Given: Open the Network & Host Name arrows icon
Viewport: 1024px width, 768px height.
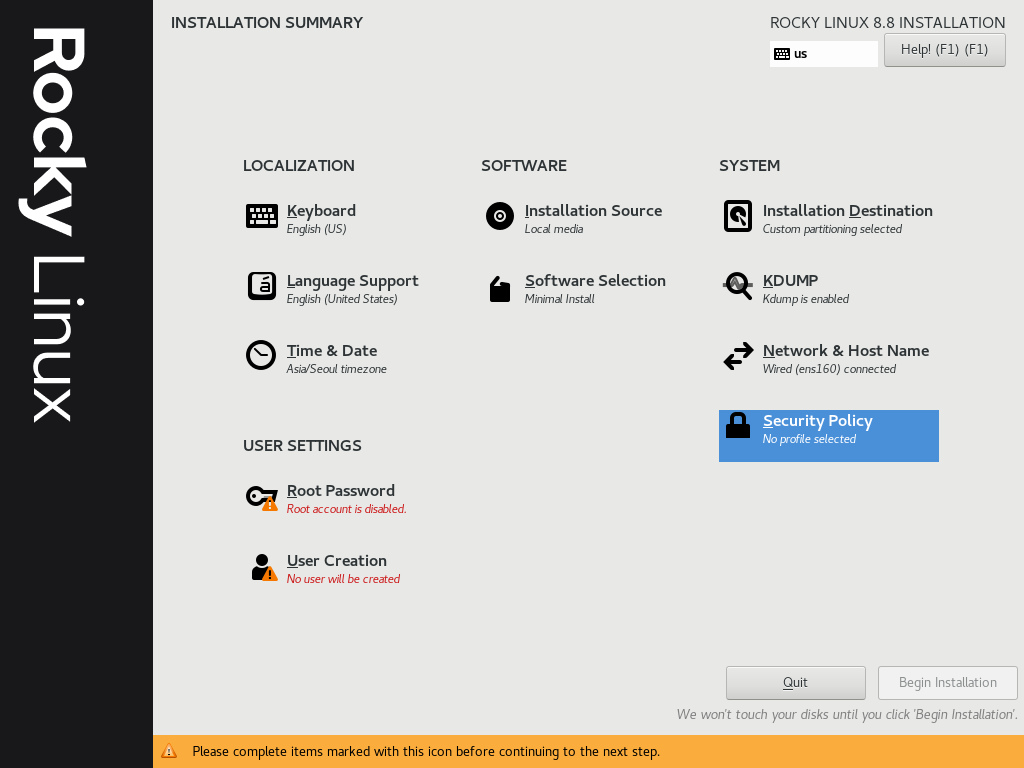Looking at the screenshot, I should pyautogui.click(x=738, y=357).
